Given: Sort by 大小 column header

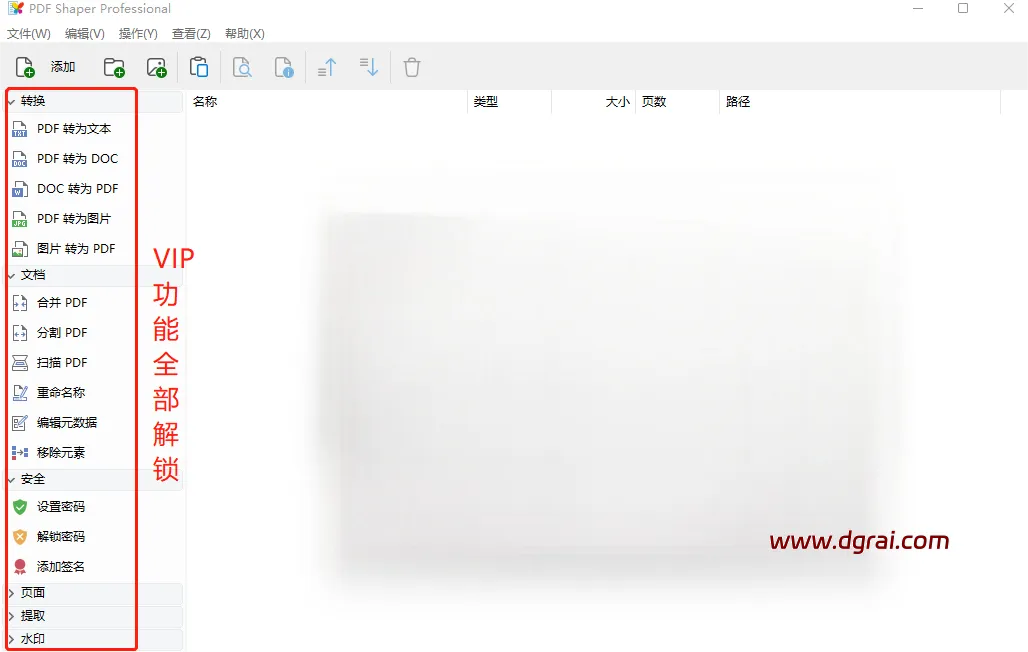Looking at the screenshot, I should pos(618,102).
